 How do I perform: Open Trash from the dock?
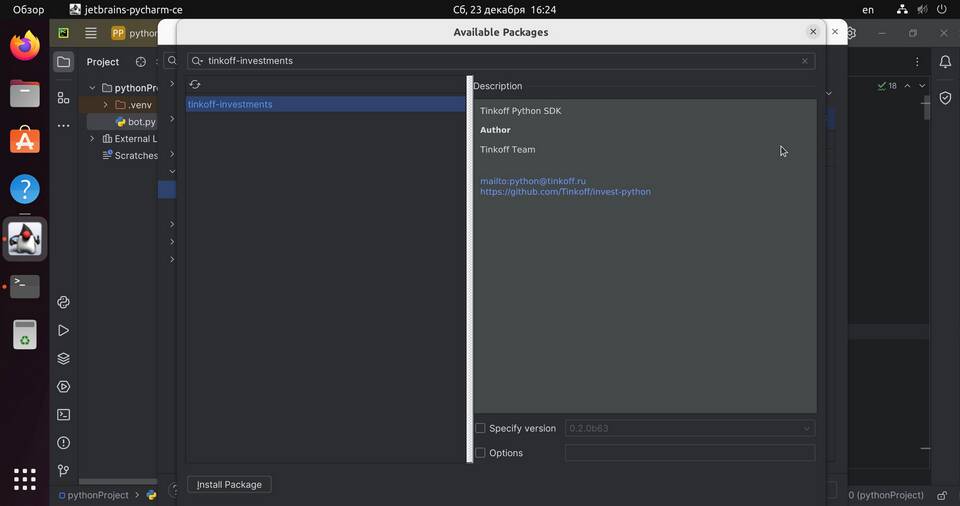click(x=24, y=334)
